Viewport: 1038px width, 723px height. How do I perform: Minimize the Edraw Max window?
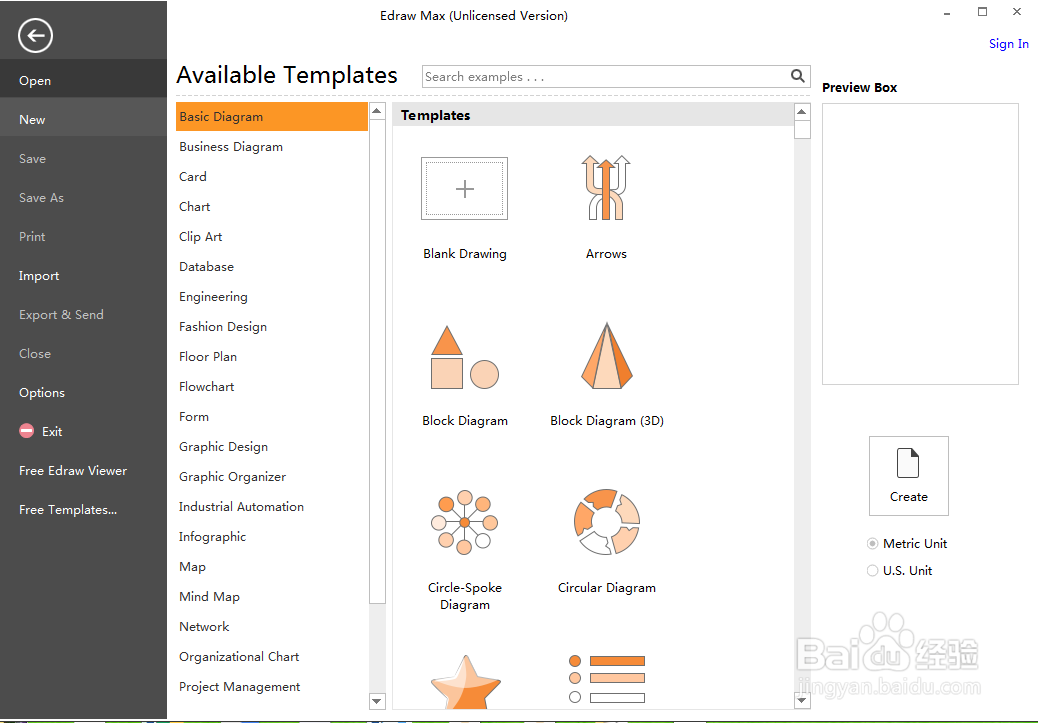click(947, 12)
